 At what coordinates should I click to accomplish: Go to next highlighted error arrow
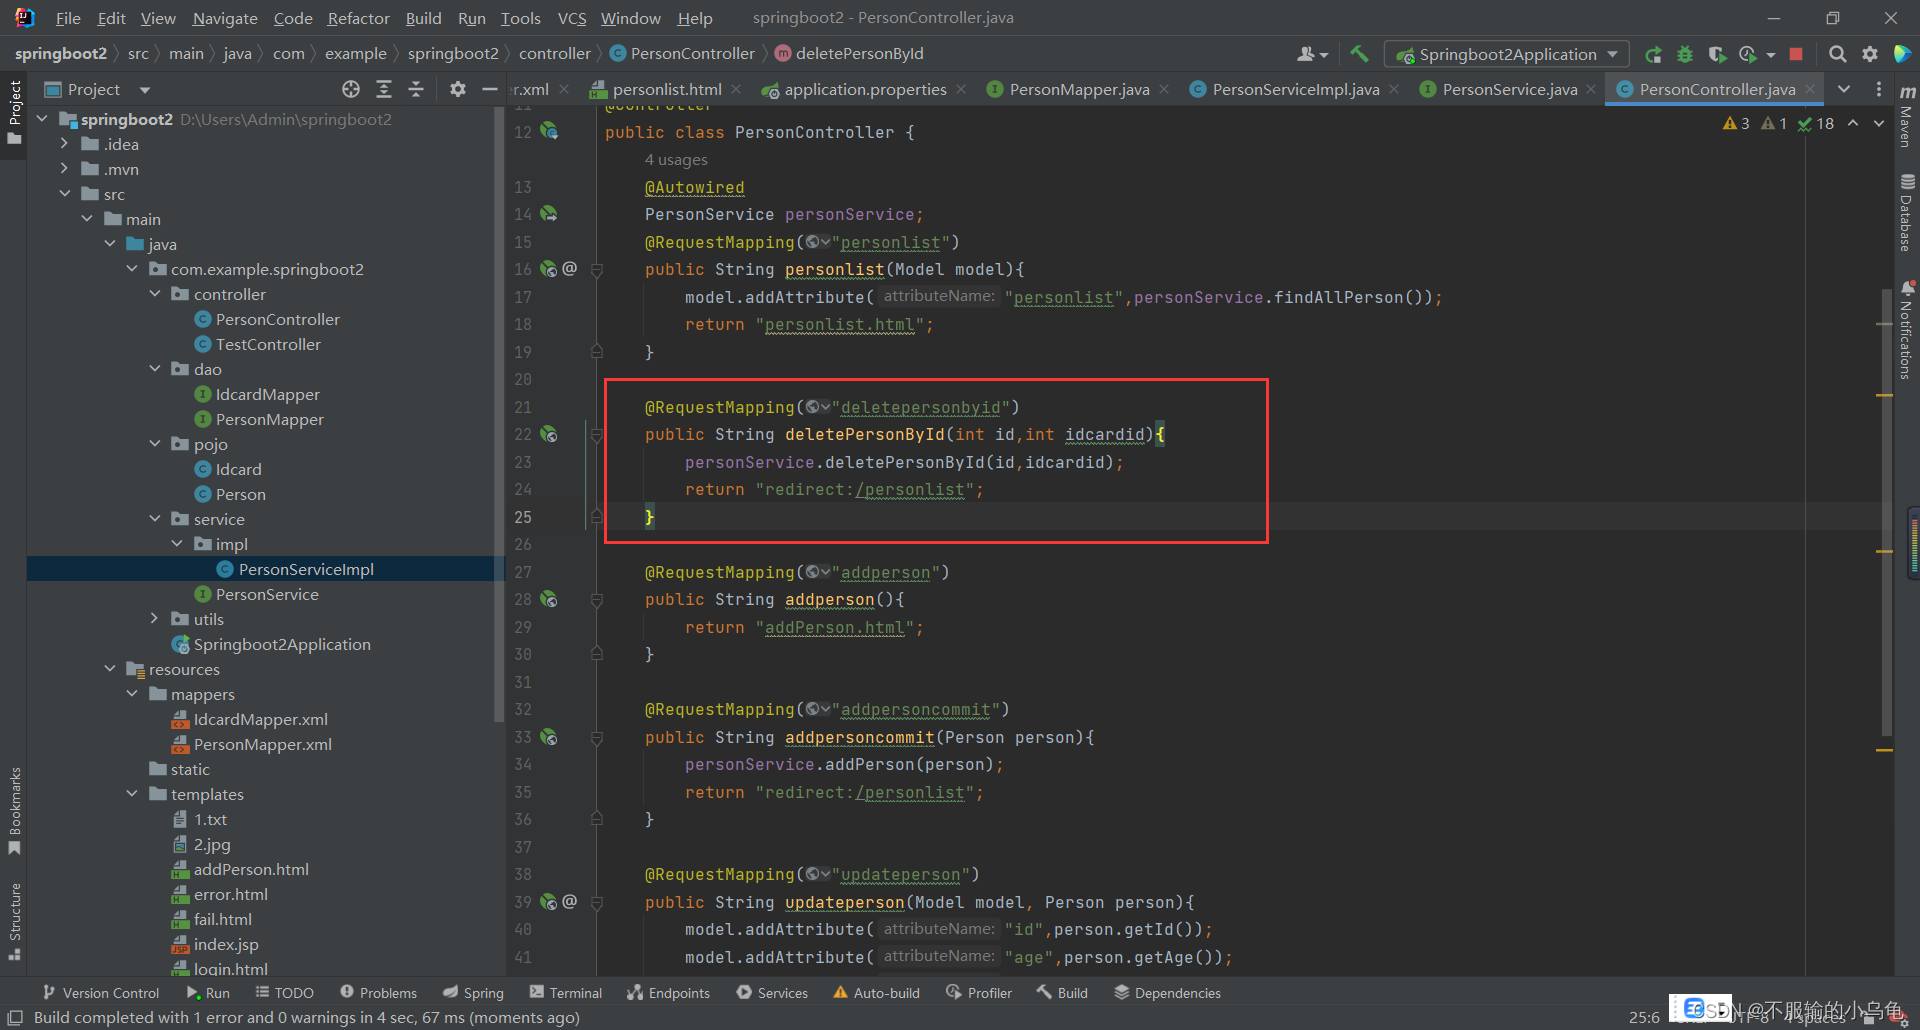pyautogui.click(x=1879, y=123)
